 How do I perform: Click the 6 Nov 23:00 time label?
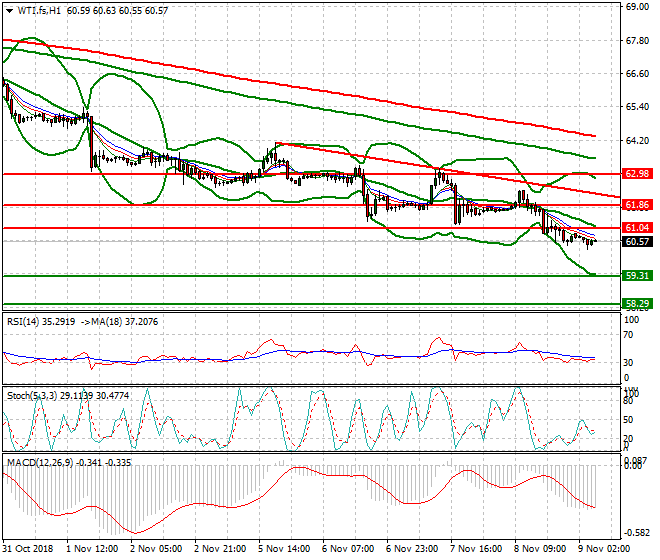(x=412, y=549)
